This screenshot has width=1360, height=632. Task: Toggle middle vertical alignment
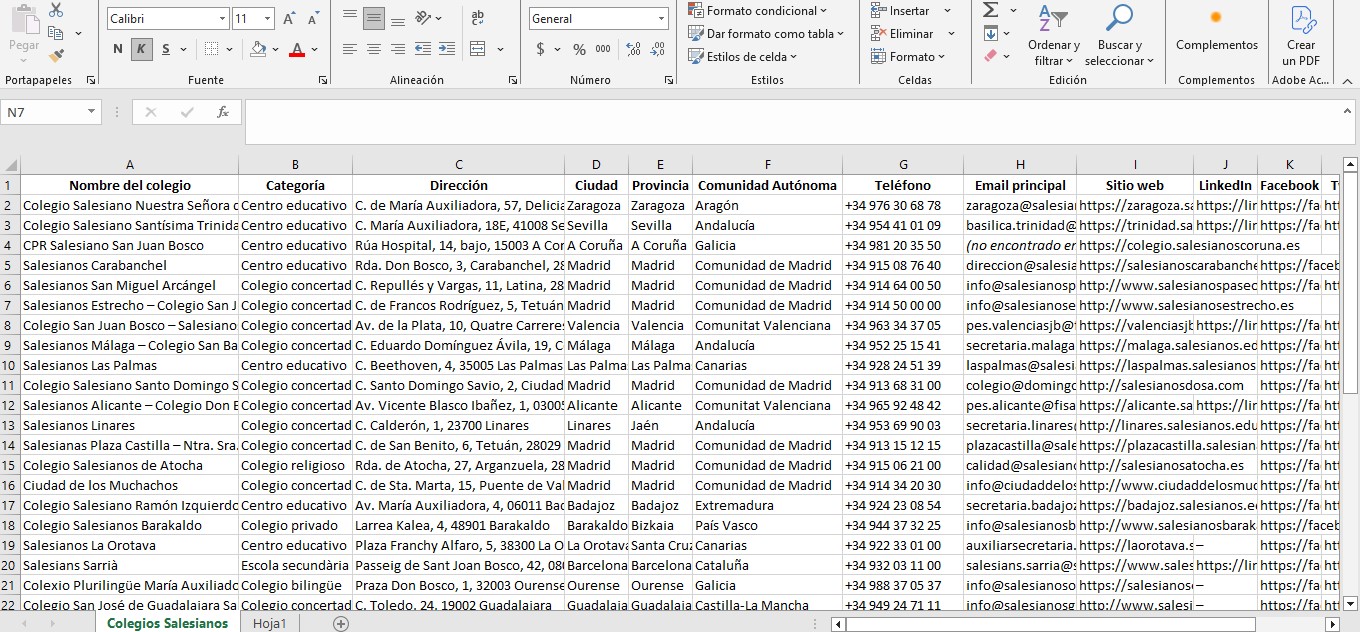click(x=374, y=18)
